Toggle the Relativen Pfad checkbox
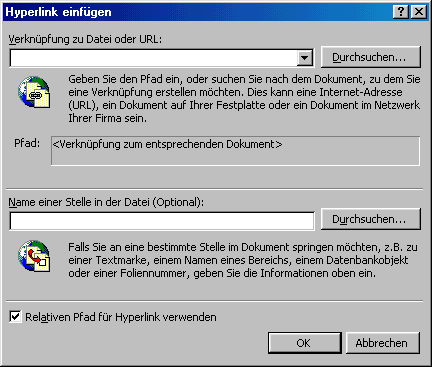 tap(15, 316)
